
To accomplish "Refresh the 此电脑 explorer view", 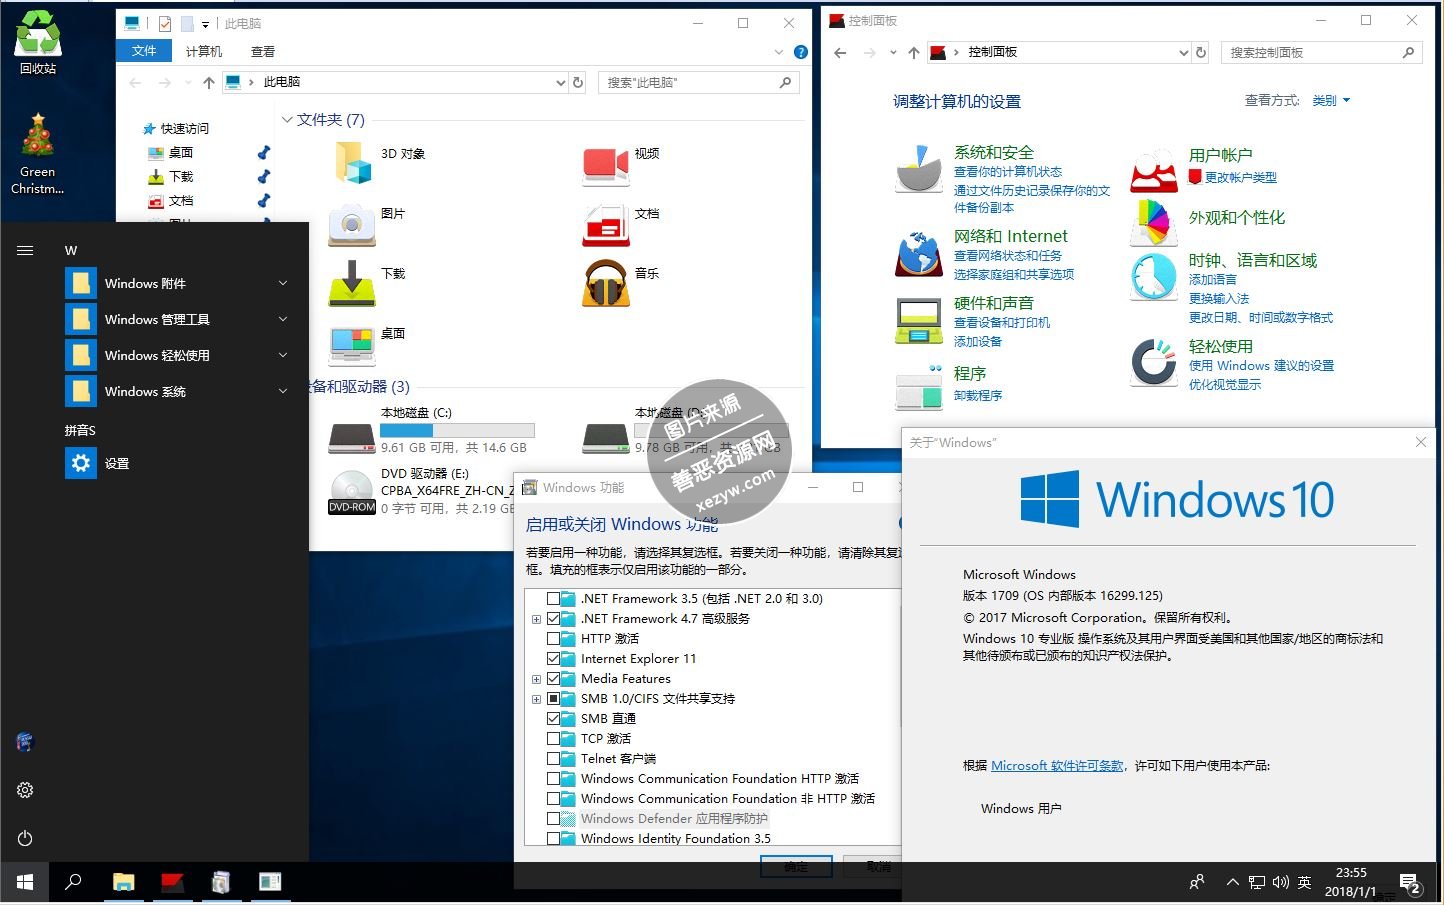I will coord(577,83).
